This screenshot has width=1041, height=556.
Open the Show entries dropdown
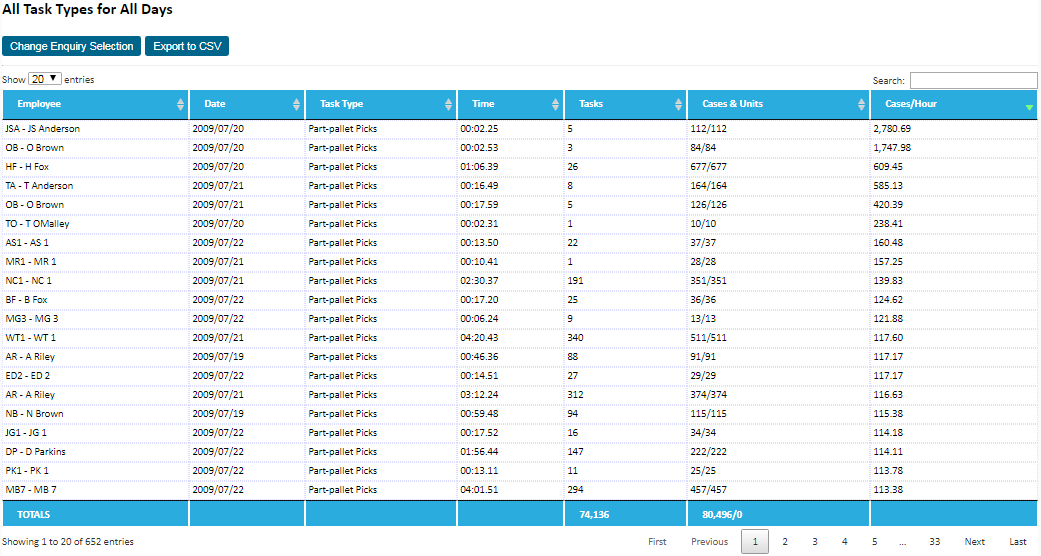tap(44, 78)
